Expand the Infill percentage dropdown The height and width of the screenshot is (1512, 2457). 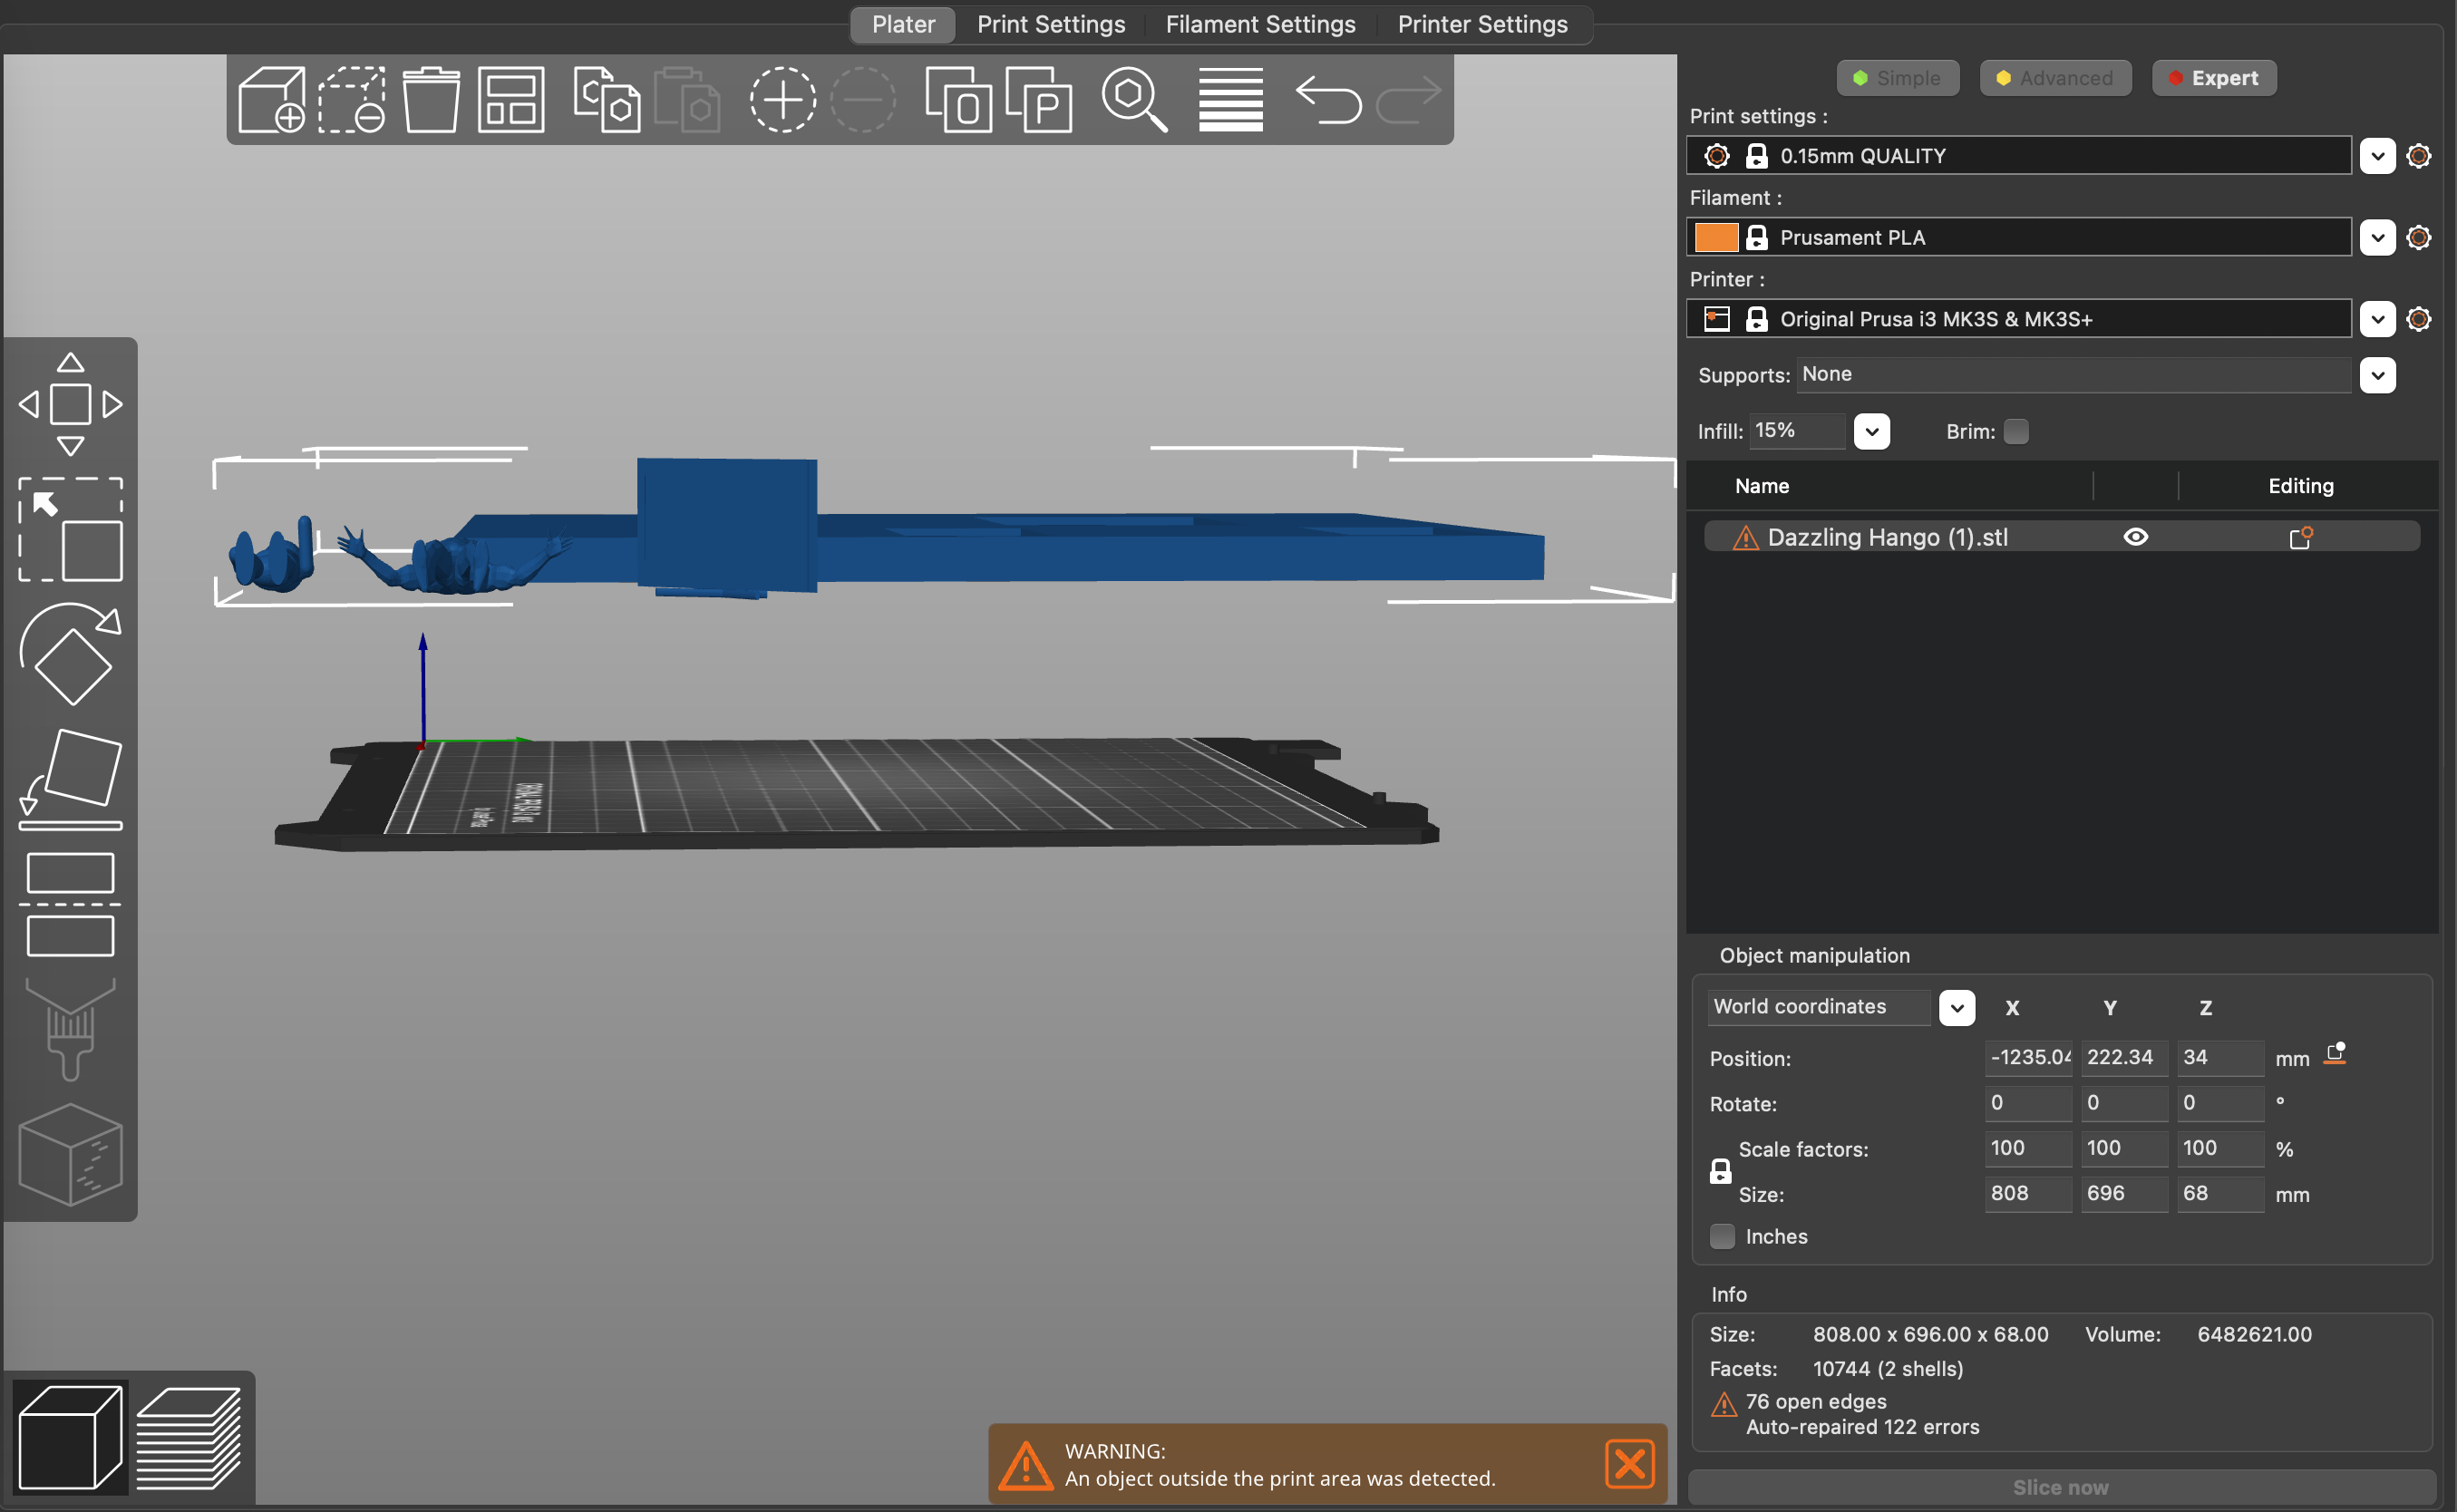point(1872,431)
